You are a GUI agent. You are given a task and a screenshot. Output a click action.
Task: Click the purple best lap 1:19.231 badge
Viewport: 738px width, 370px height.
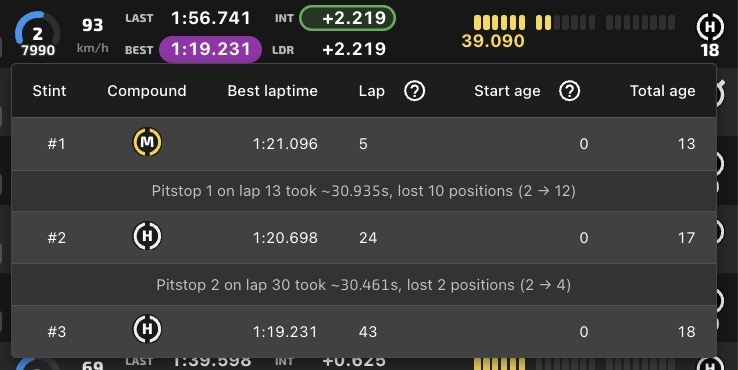[210, 49]
